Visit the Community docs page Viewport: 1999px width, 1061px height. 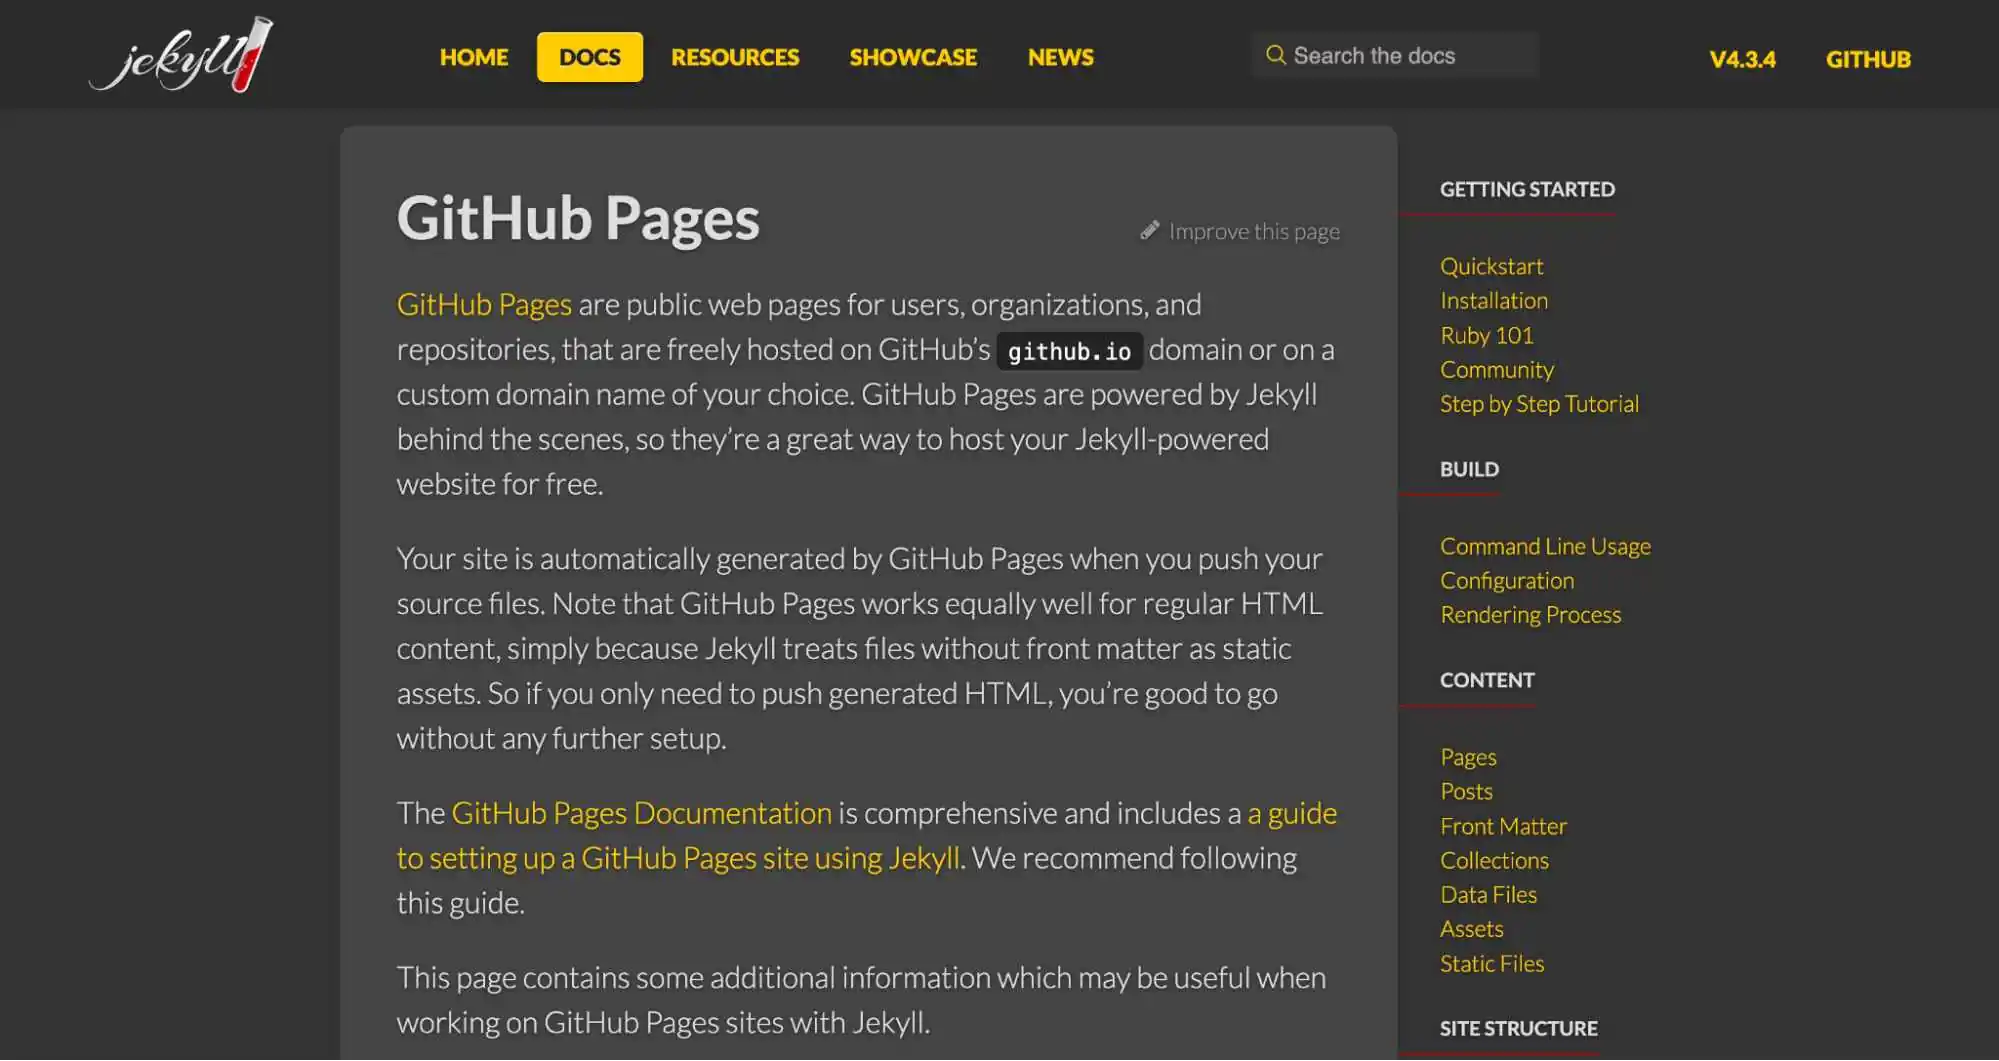point(1497,369)
